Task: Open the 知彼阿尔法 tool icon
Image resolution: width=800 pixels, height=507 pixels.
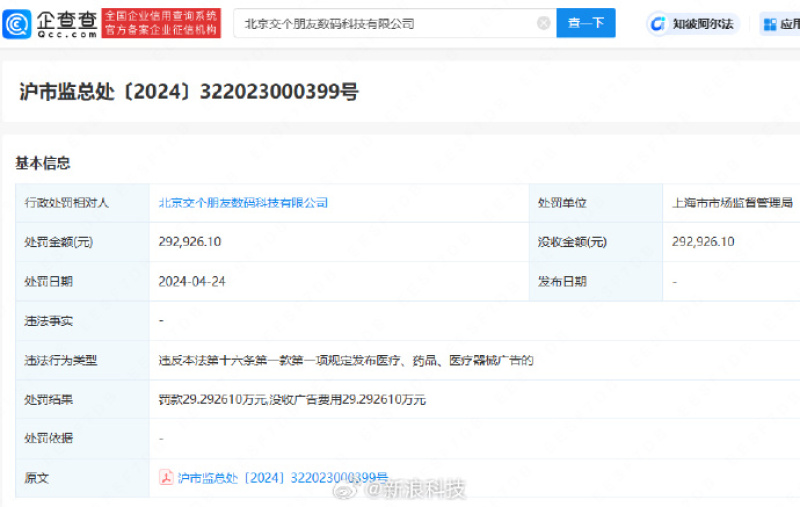Action: point(658,23)
